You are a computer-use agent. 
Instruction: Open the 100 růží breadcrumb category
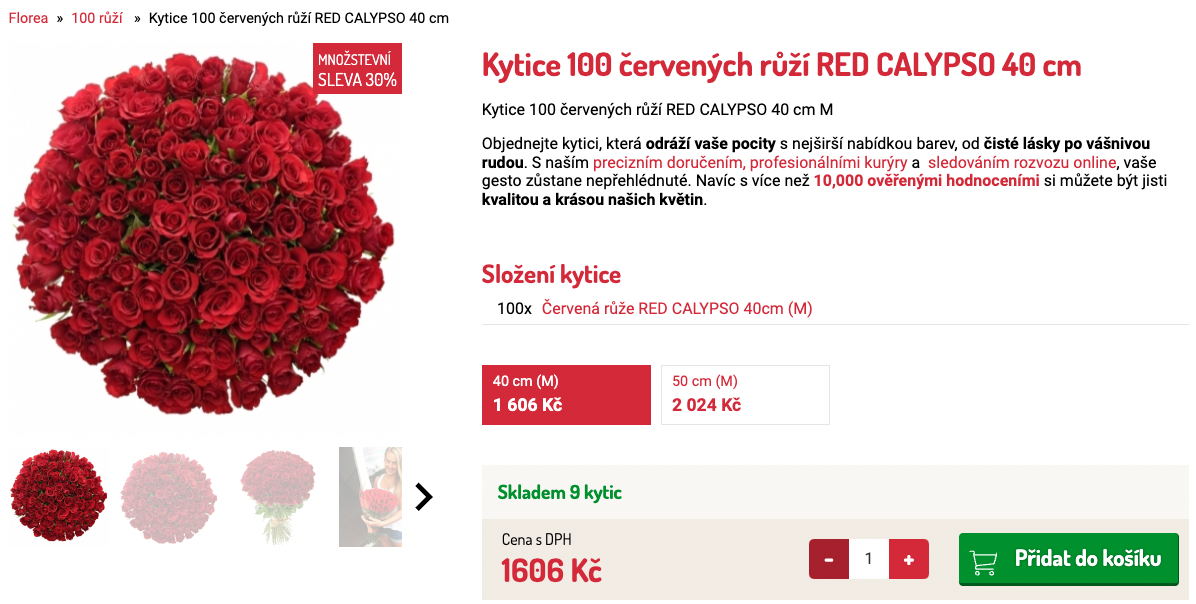click(97, 19)
